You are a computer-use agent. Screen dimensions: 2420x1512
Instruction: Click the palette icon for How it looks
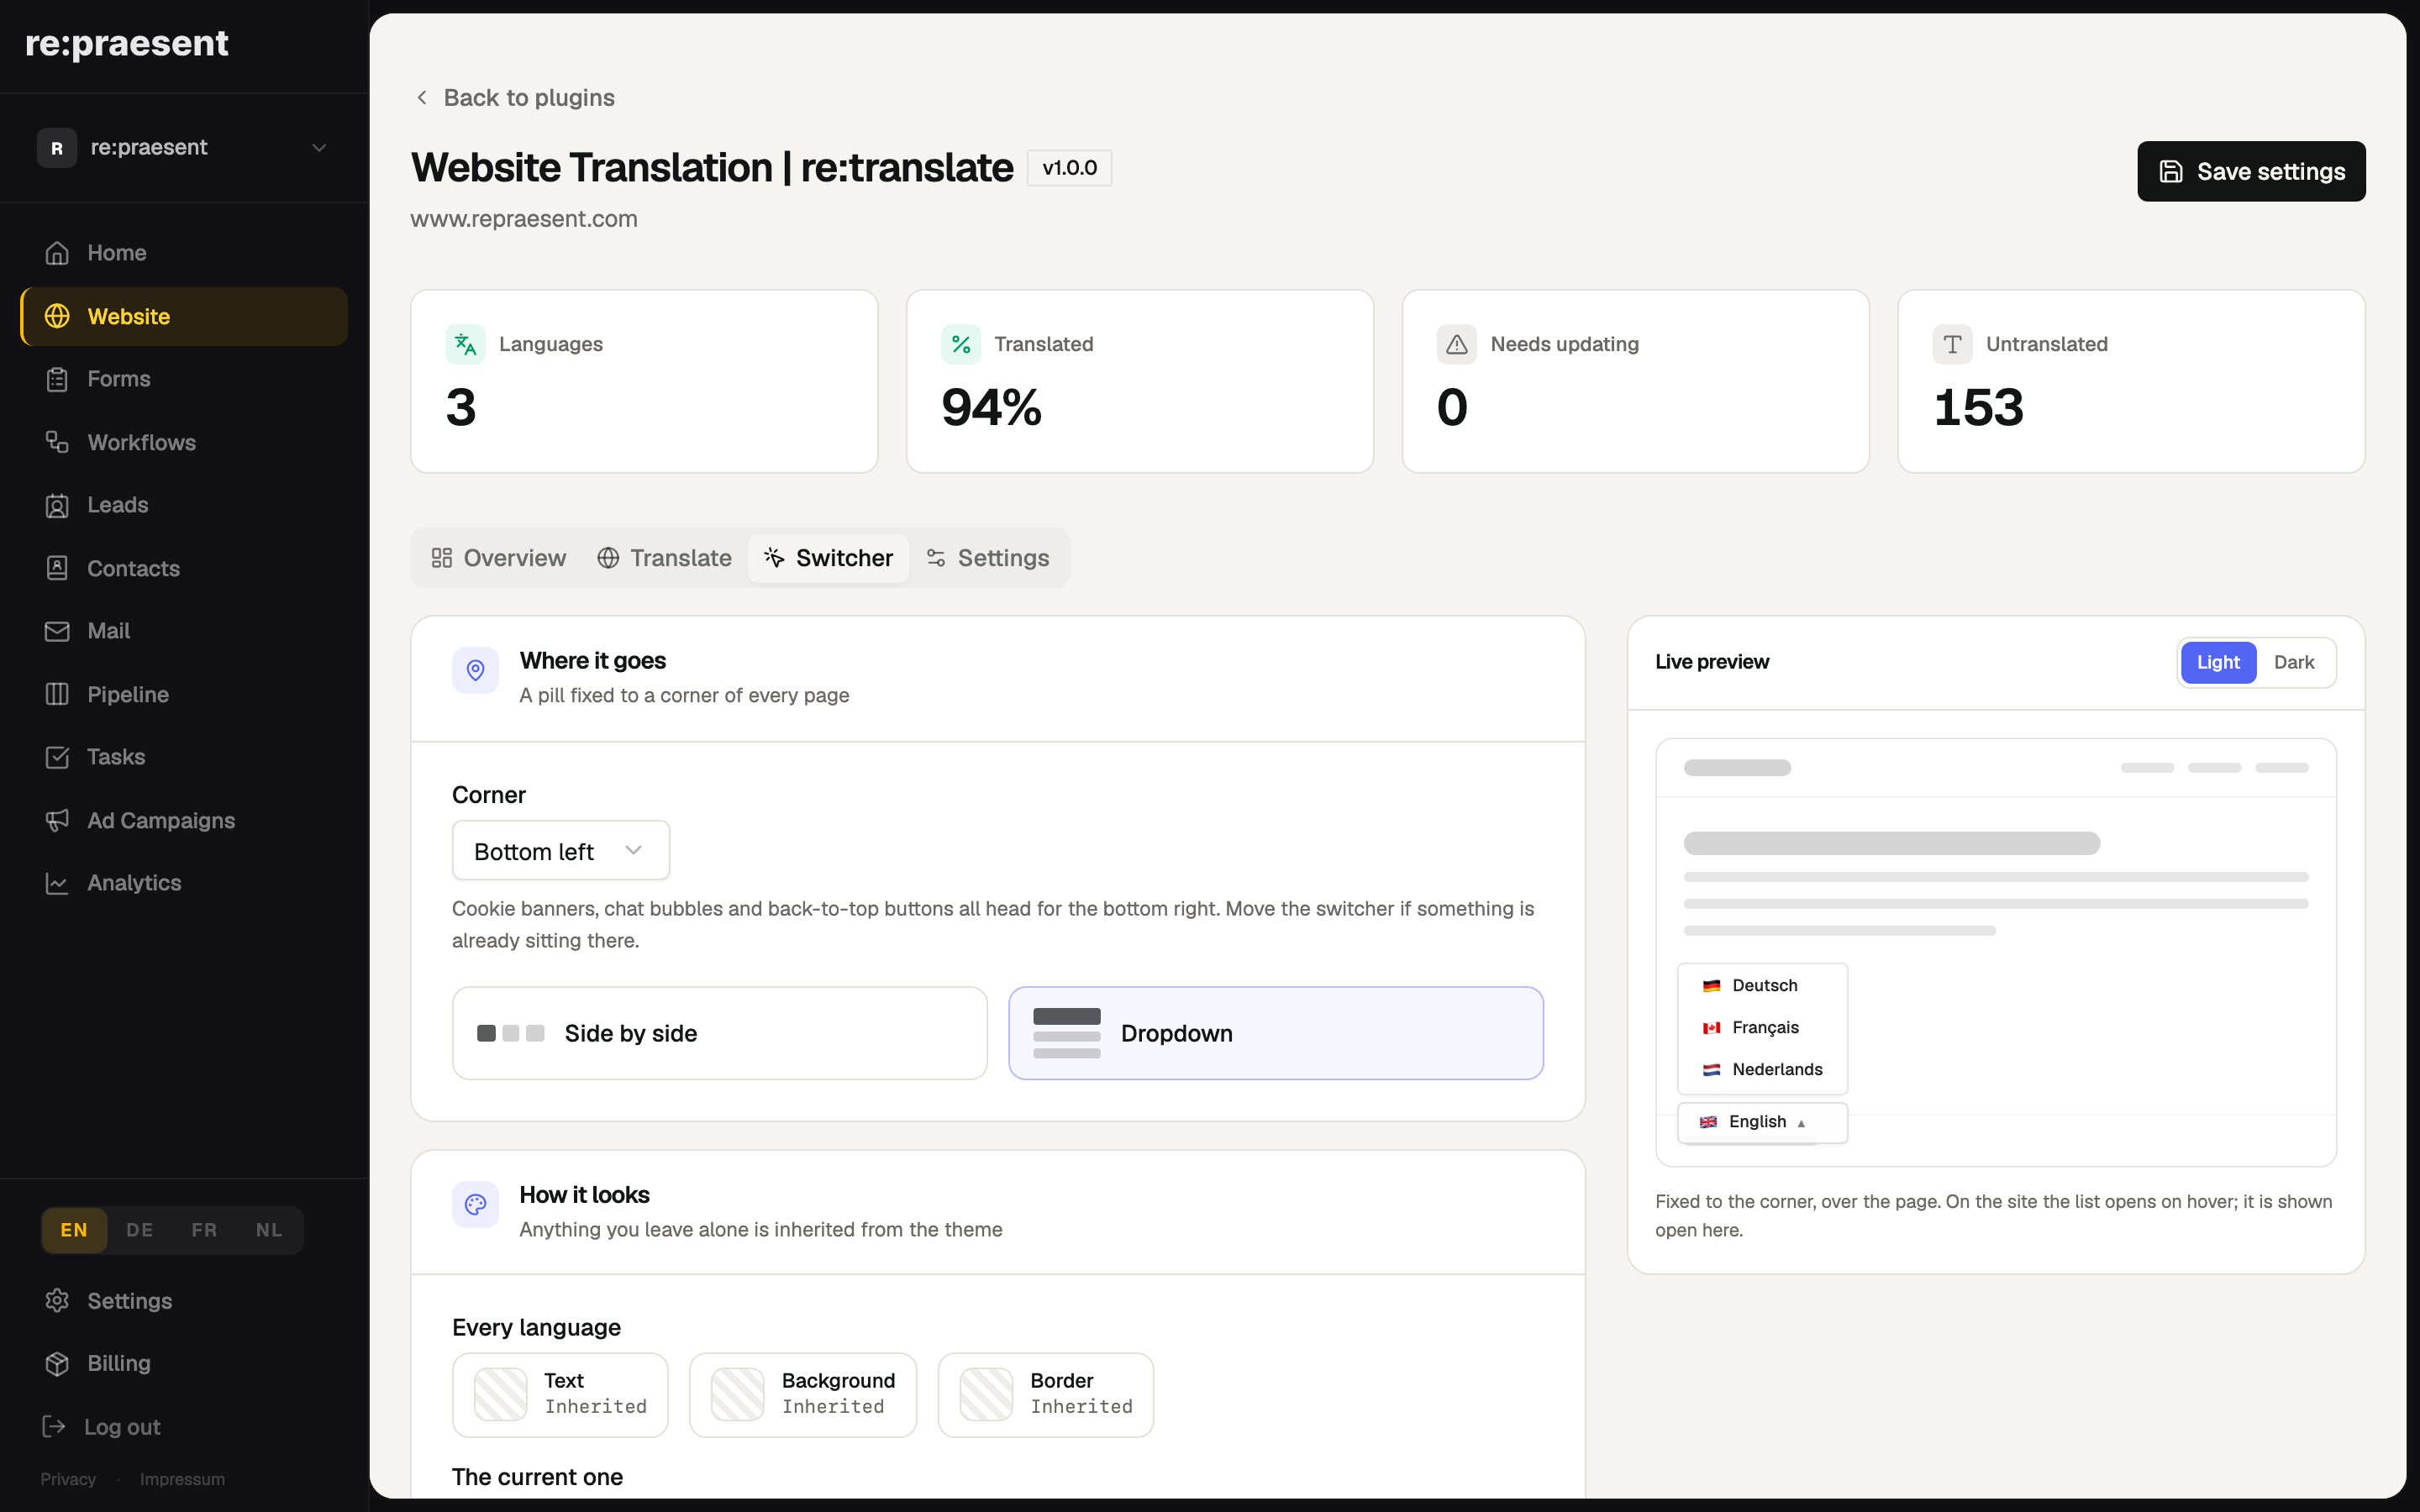[x=475, y=1204]
